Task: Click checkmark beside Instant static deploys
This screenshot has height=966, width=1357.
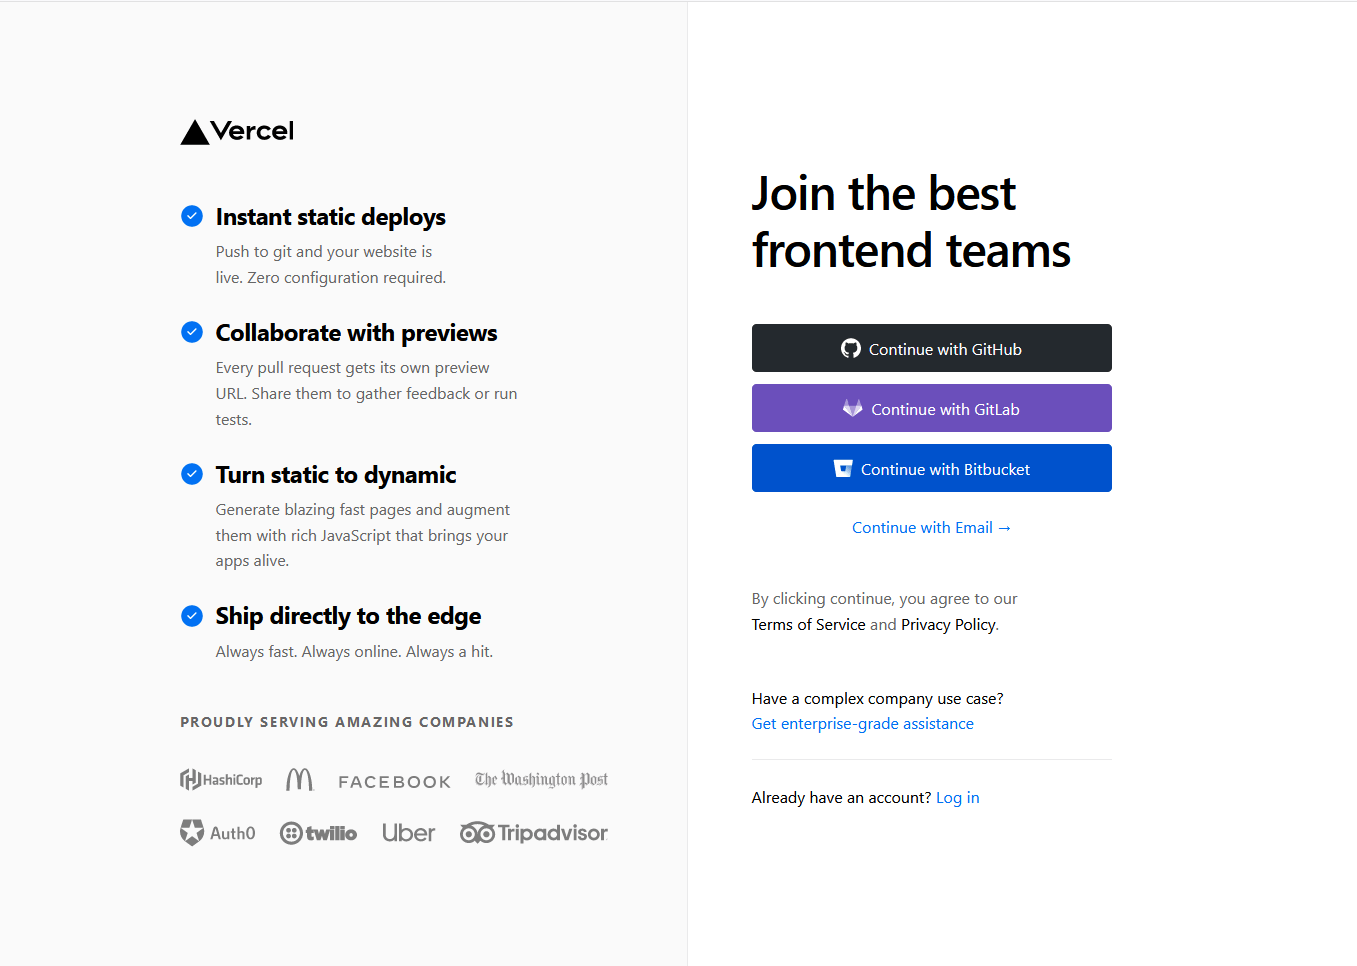Action: pyautogui.click(x=192, y=216)
